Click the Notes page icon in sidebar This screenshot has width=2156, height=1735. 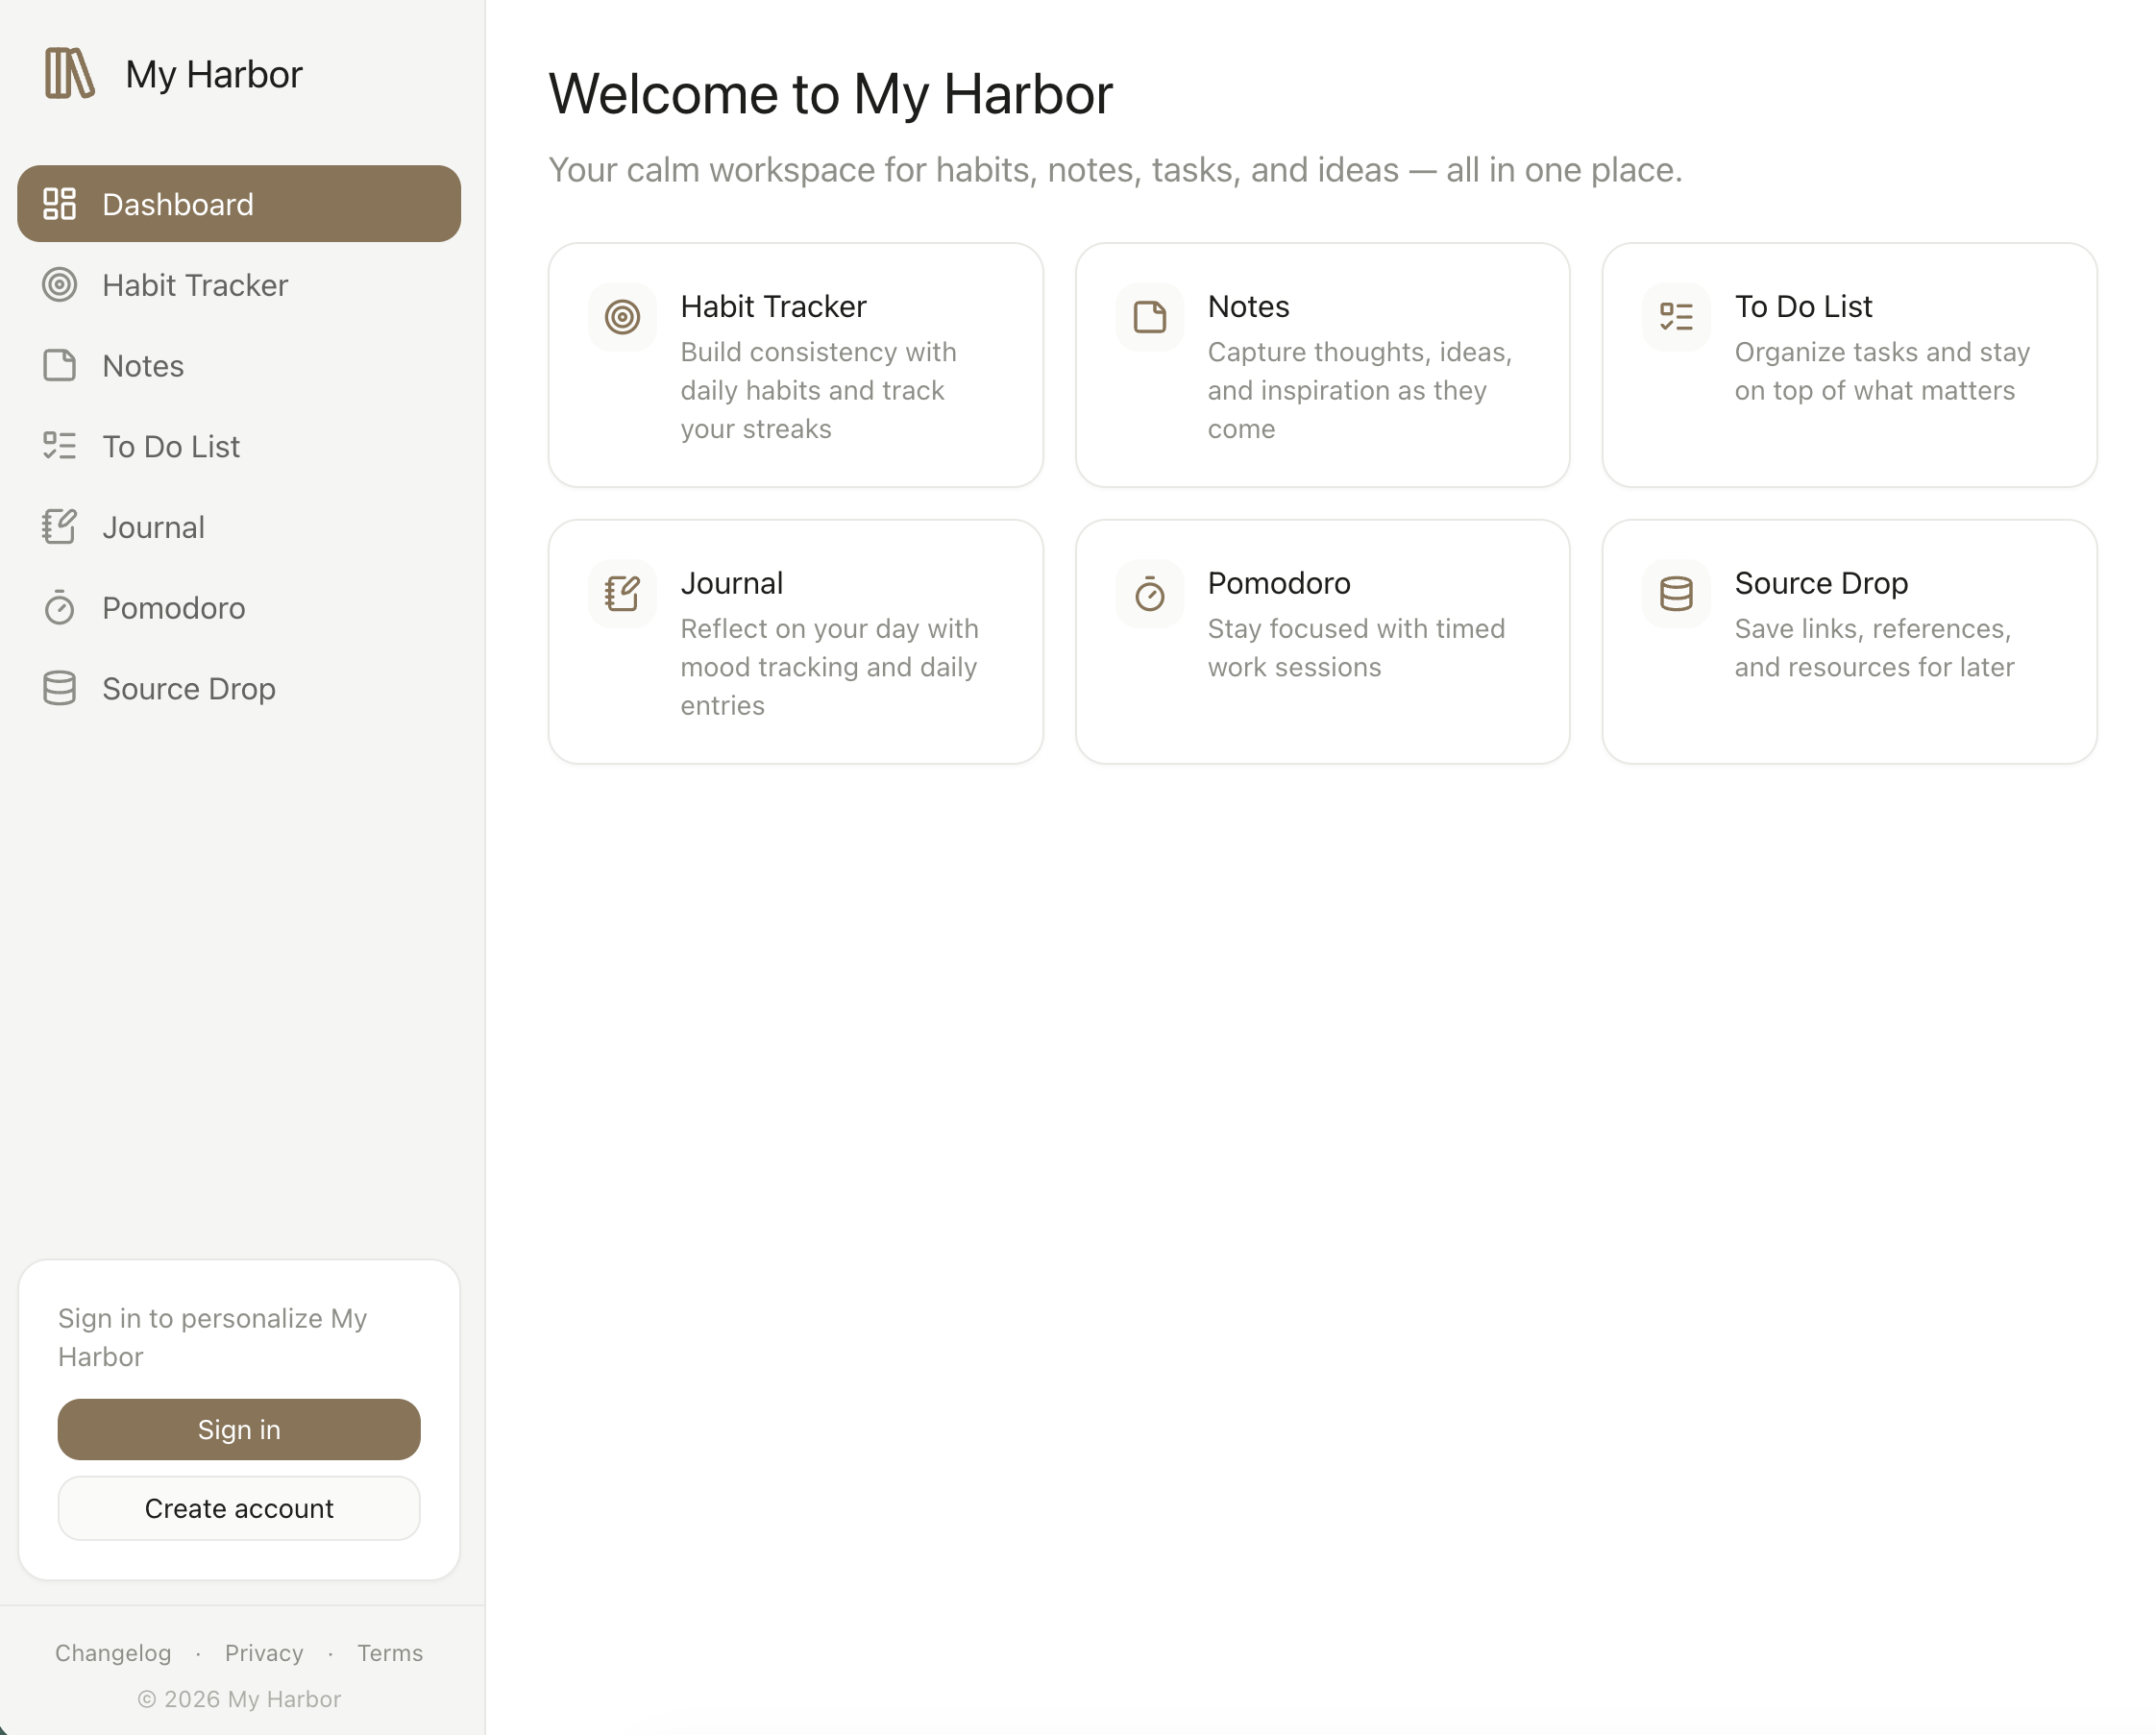coord(59,366)
